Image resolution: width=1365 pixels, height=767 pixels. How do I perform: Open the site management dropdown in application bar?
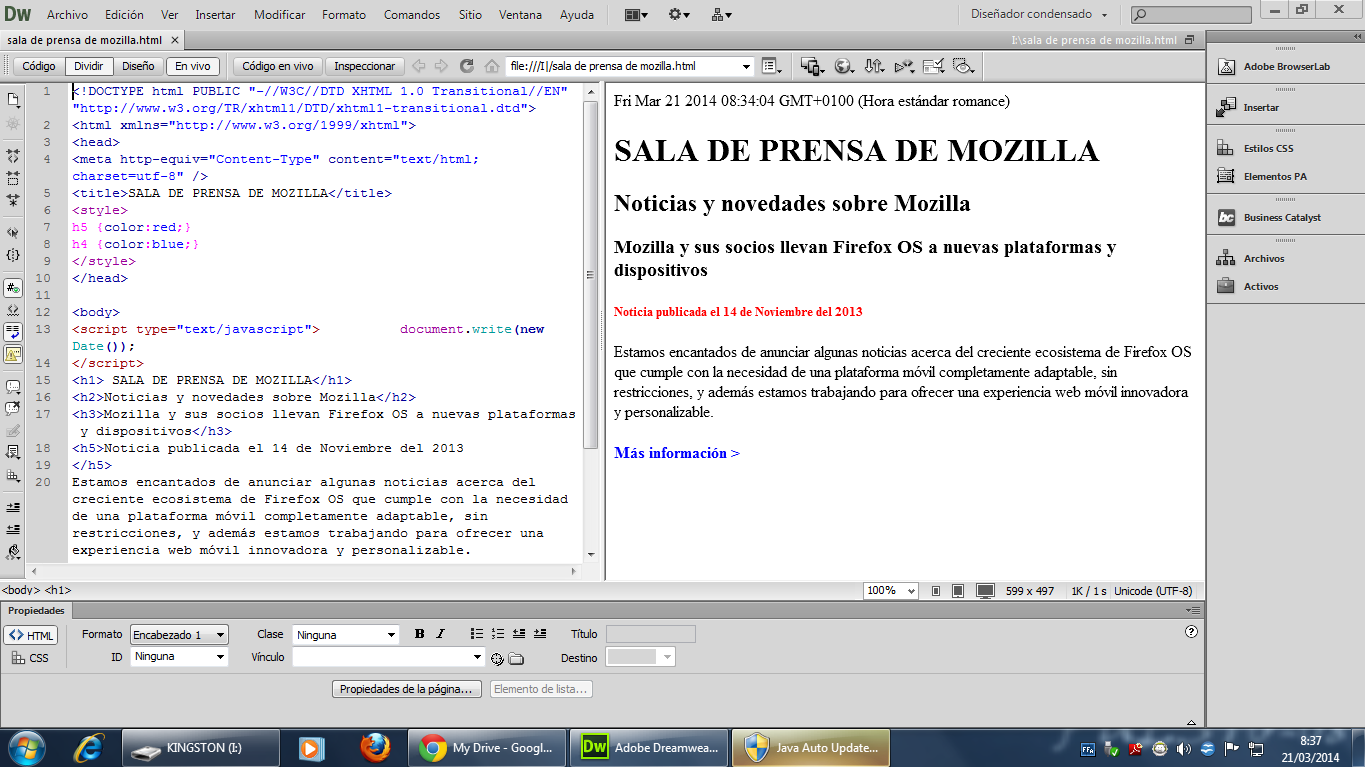tap(722, 15)
